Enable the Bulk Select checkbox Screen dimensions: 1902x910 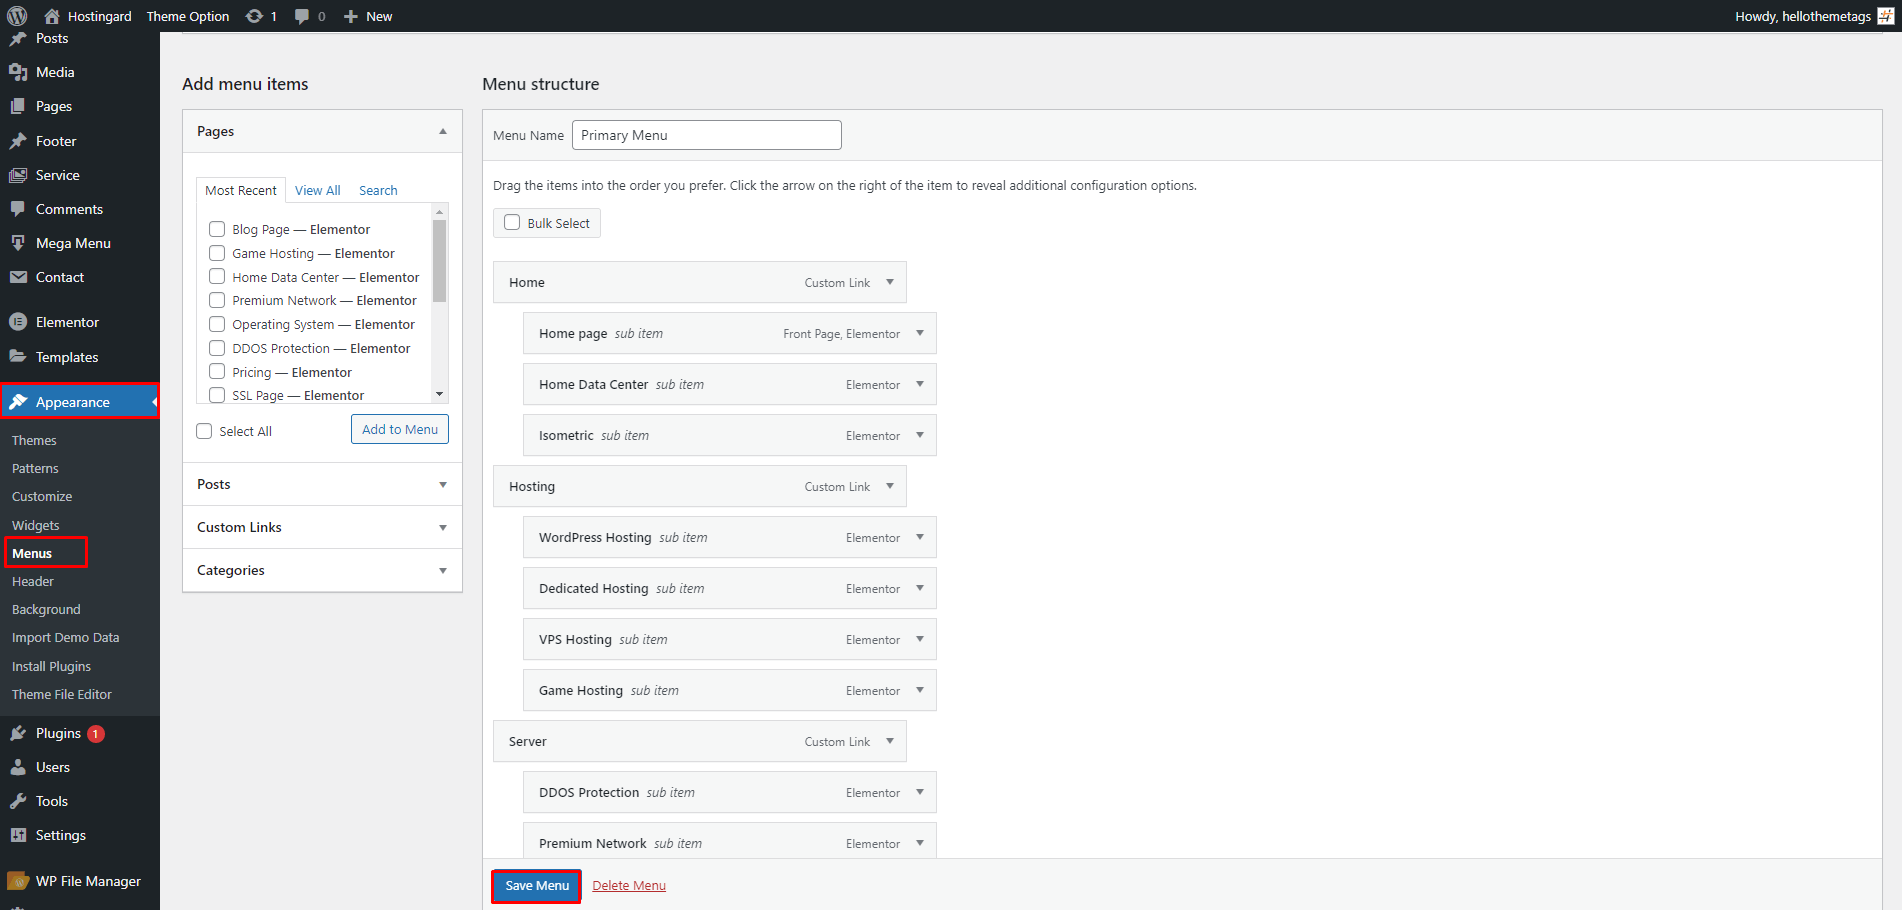coord(512,222)
